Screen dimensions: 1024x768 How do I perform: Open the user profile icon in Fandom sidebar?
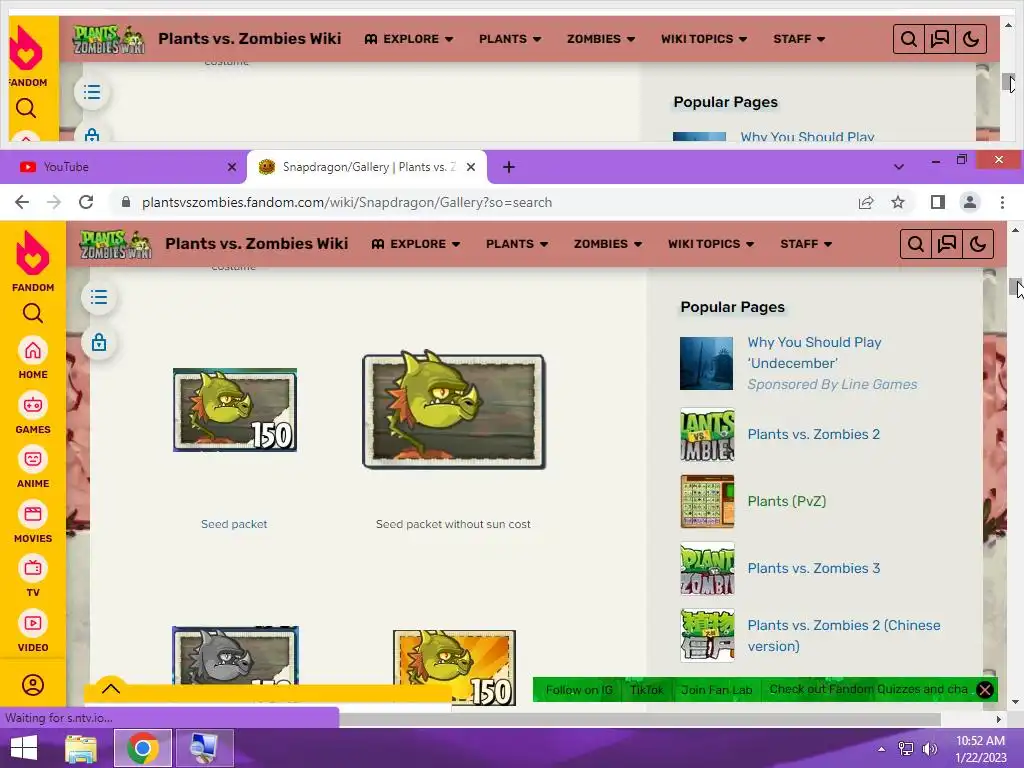33,685
